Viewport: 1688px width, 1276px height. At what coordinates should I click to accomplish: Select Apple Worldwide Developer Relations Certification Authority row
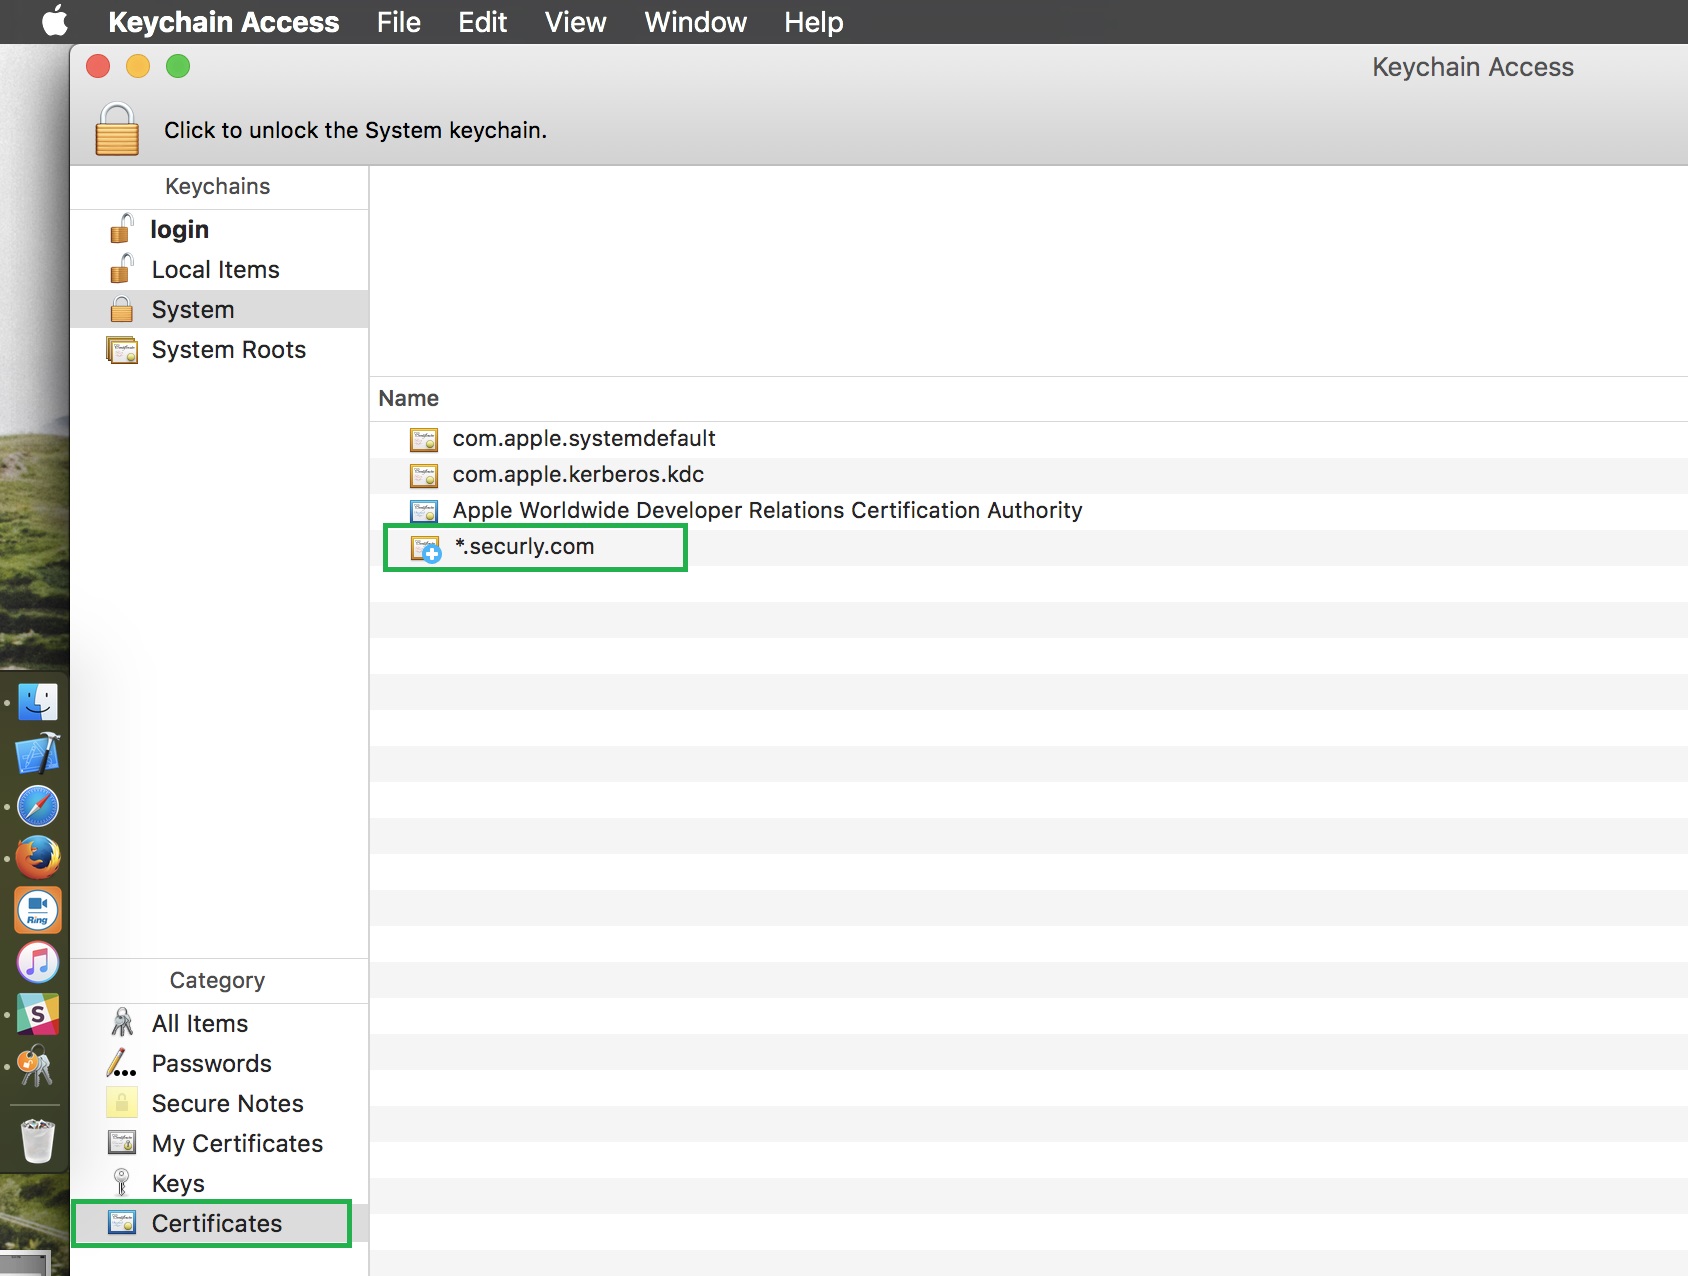coord(1028,511)
